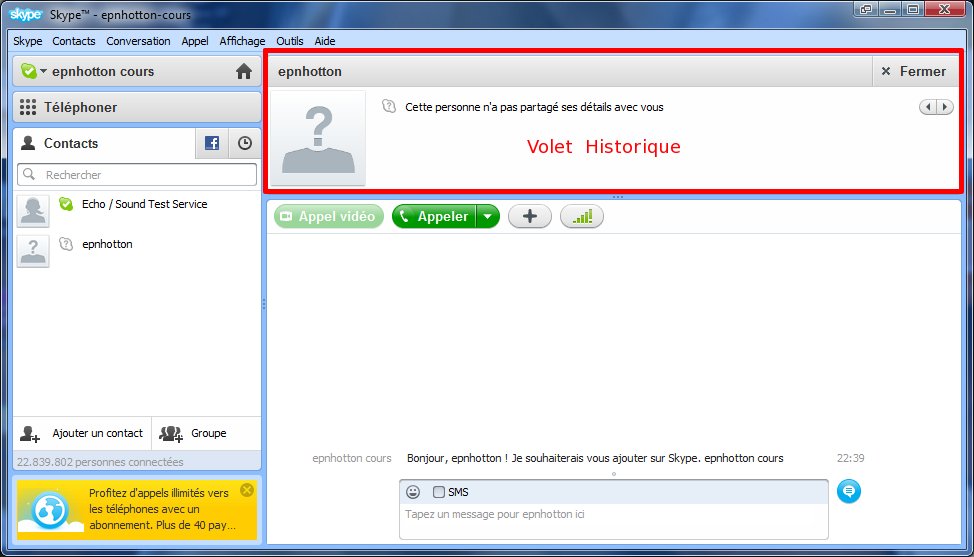Click the 22:39 message timestamp

pyautogui.click(x=850, y=458)
